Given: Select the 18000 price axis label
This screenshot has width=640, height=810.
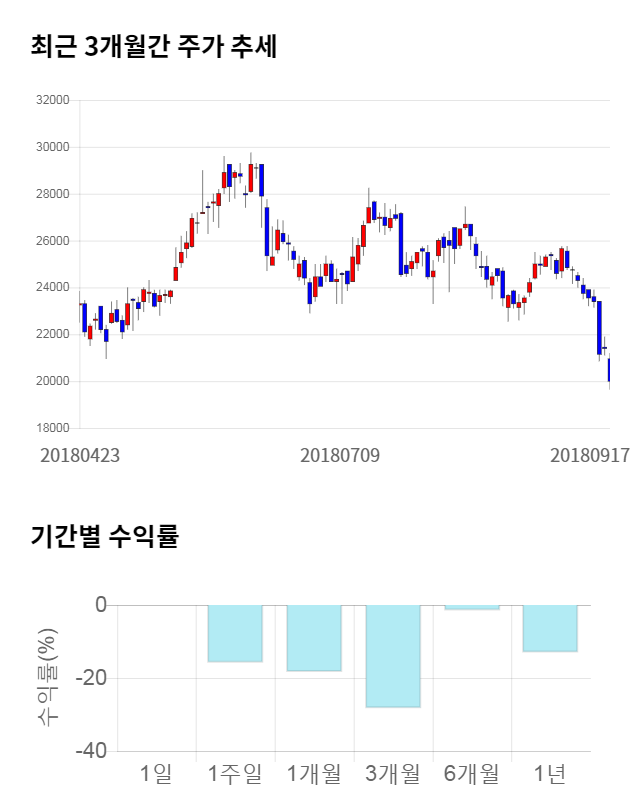Looking at the screenshot, I should (x=52, y=428).
